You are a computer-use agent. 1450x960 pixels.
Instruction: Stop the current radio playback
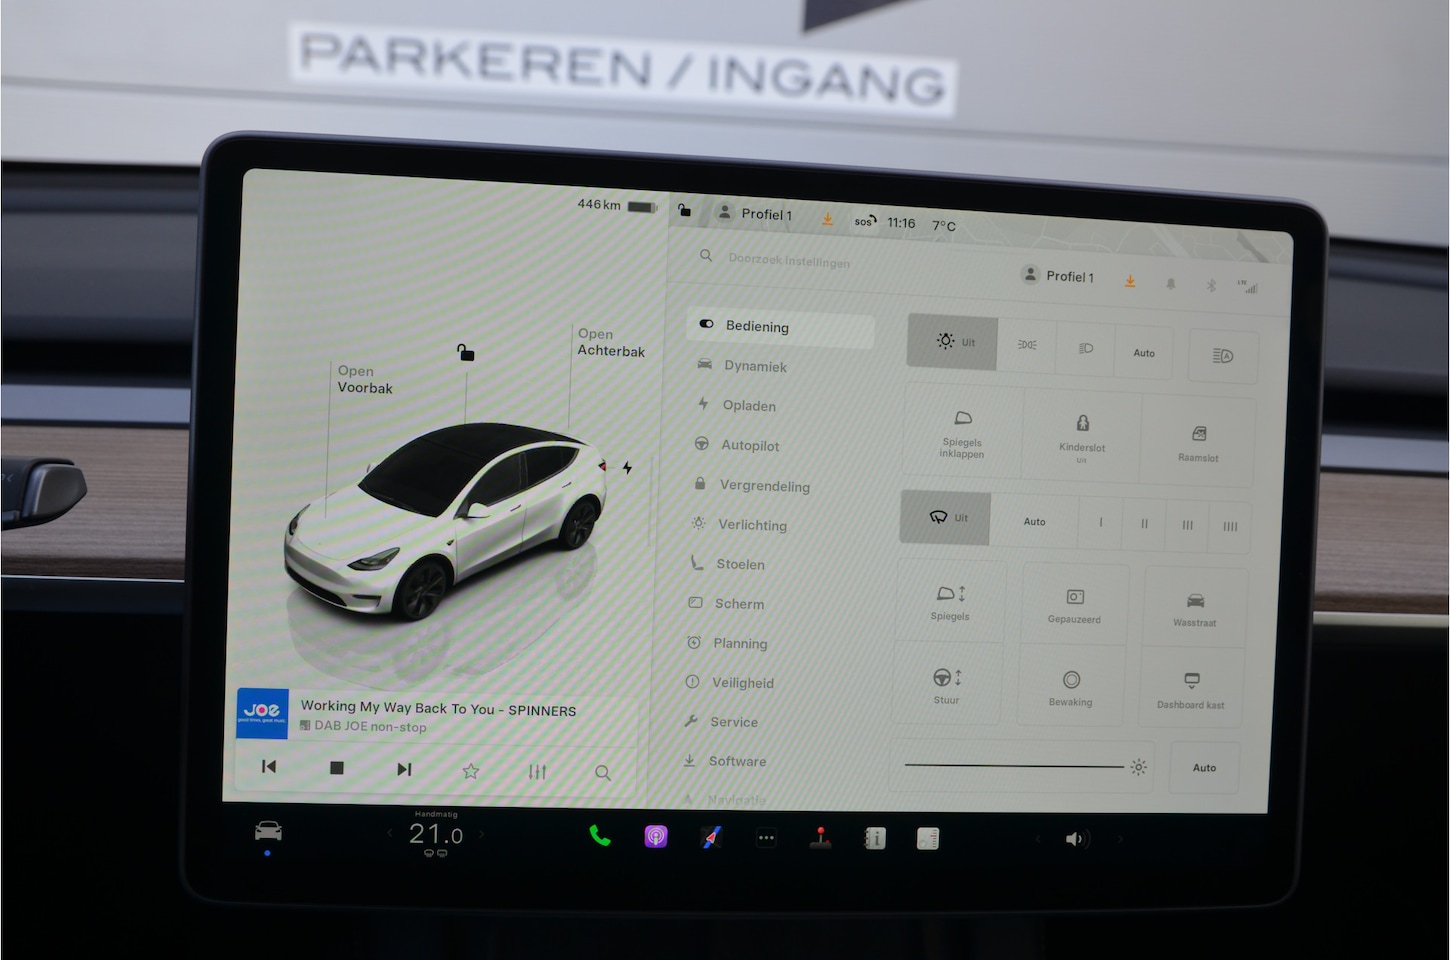(337, 768)
